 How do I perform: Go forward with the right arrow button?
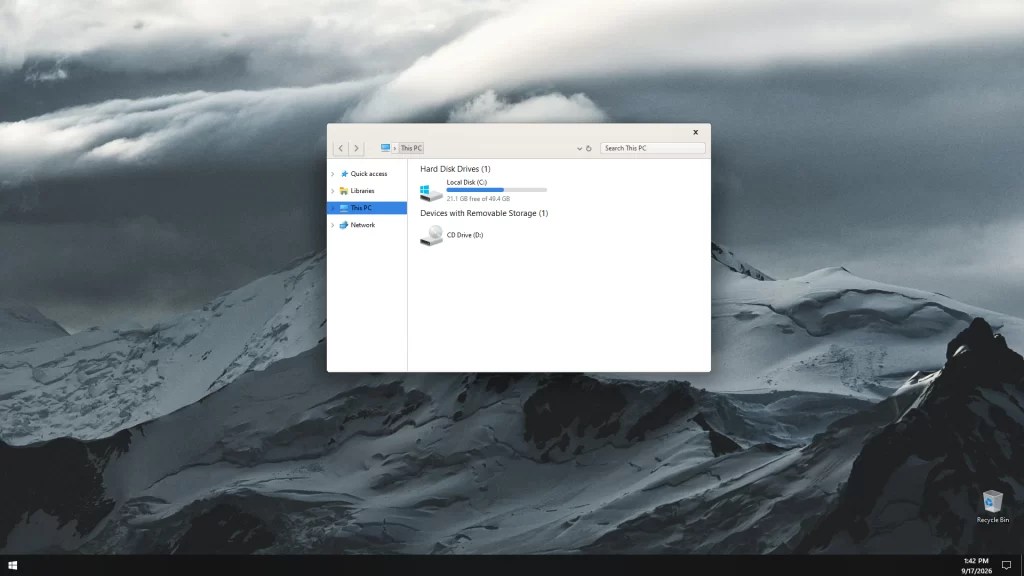click(356, 148)
